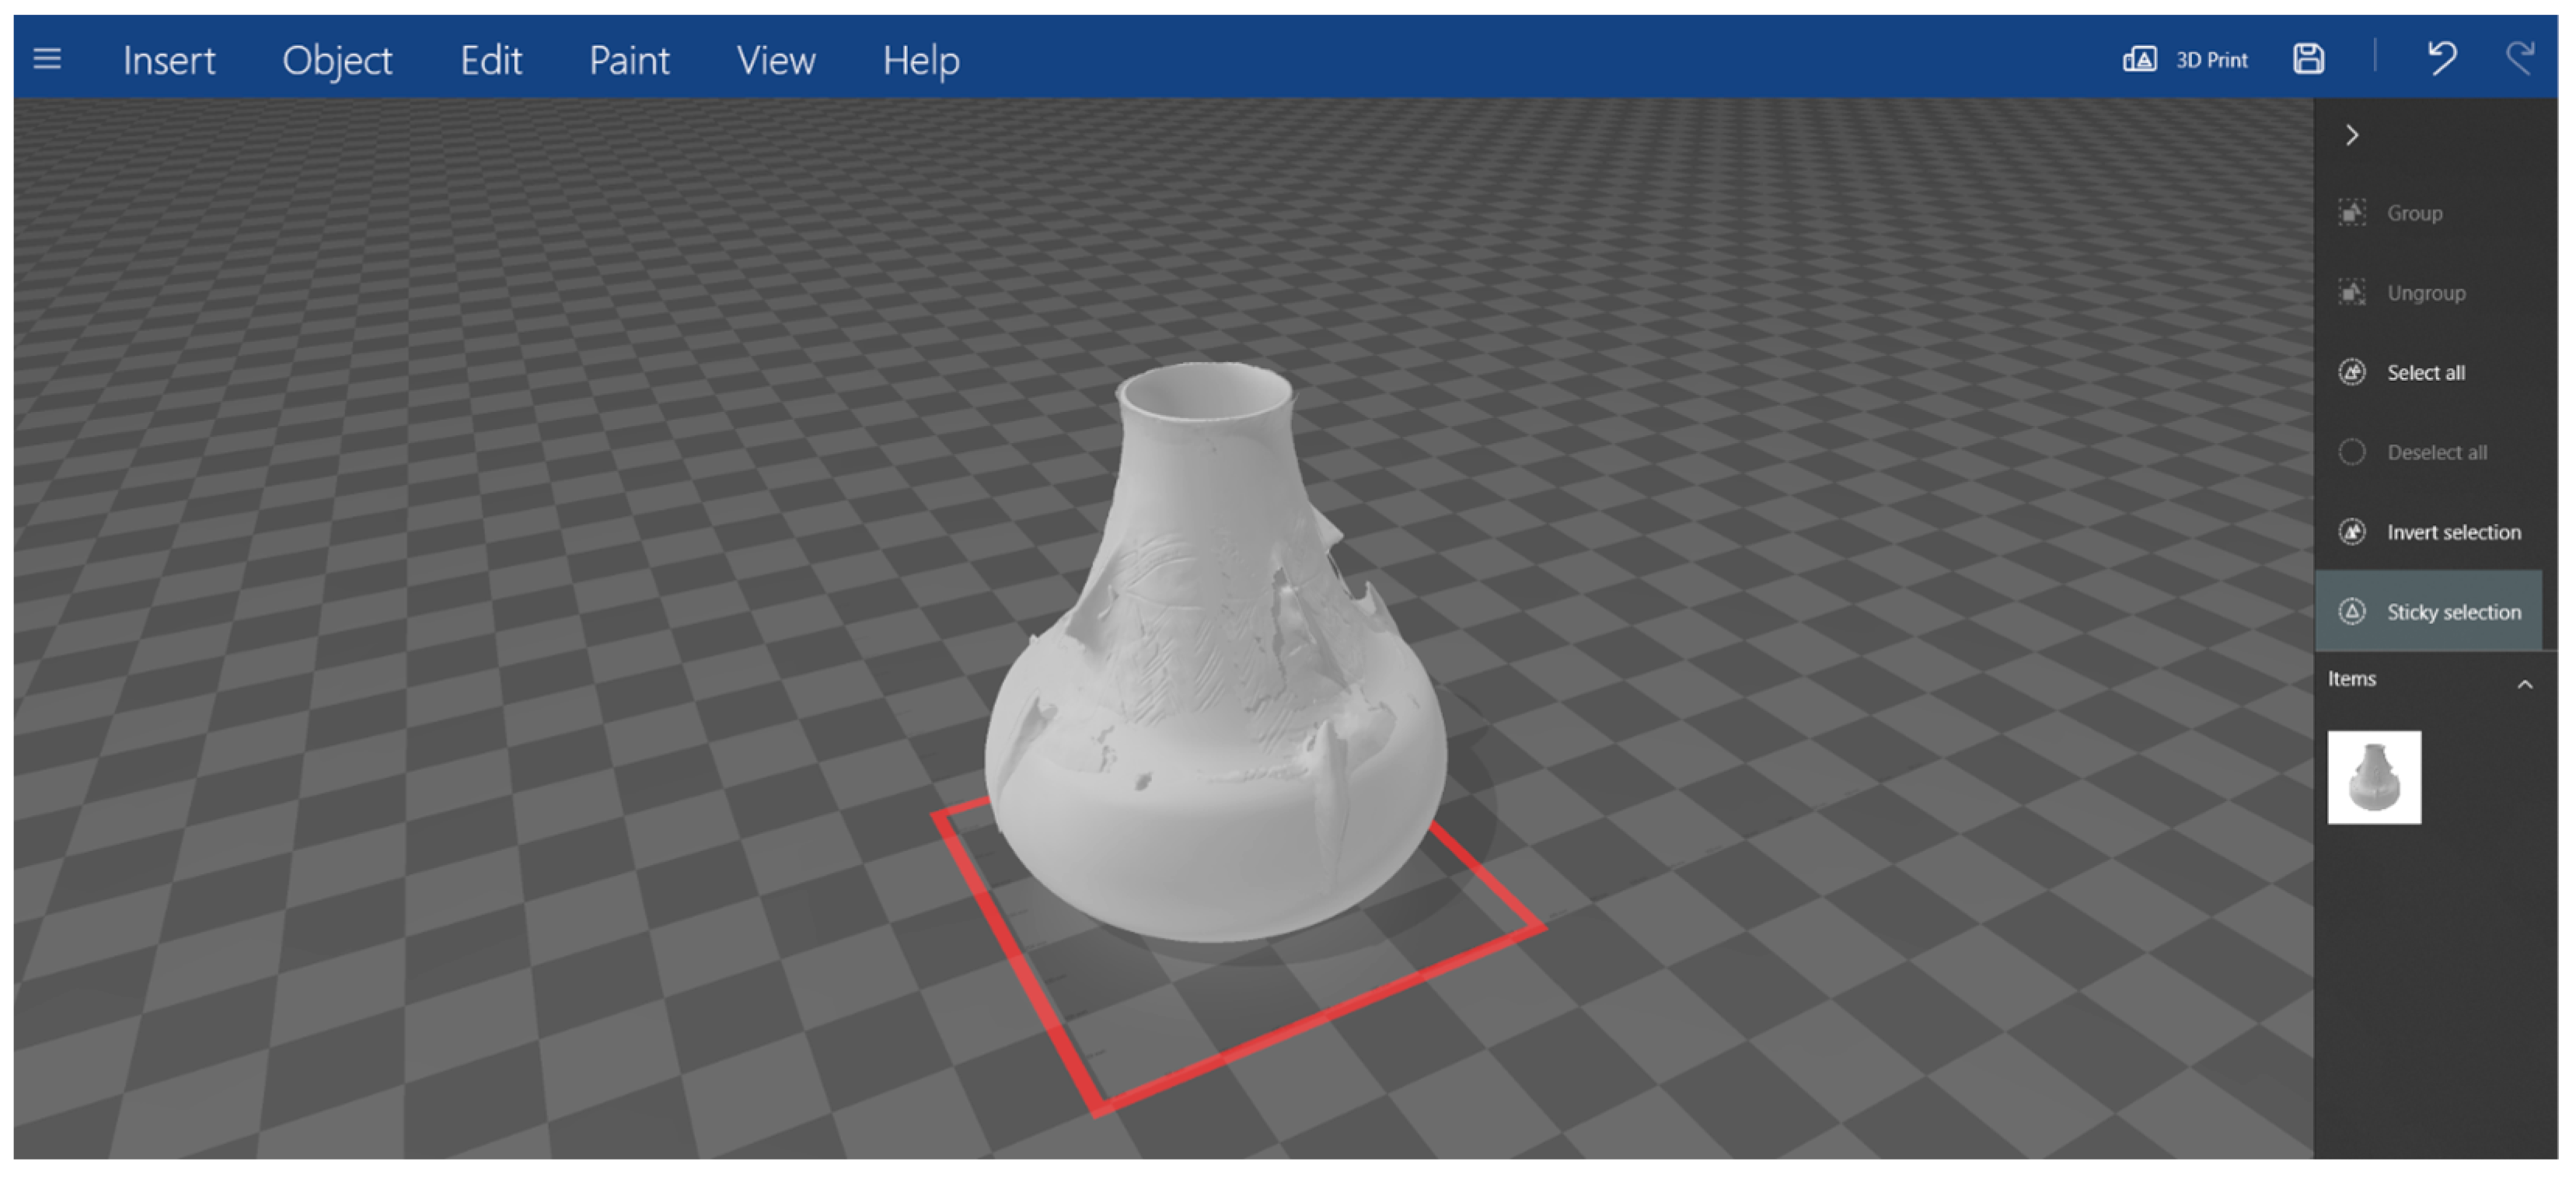Image resolution: width=2576 pixels, height=1179 pixels.
Task: Click the 3D Print icon
Action: (2139, 59)
